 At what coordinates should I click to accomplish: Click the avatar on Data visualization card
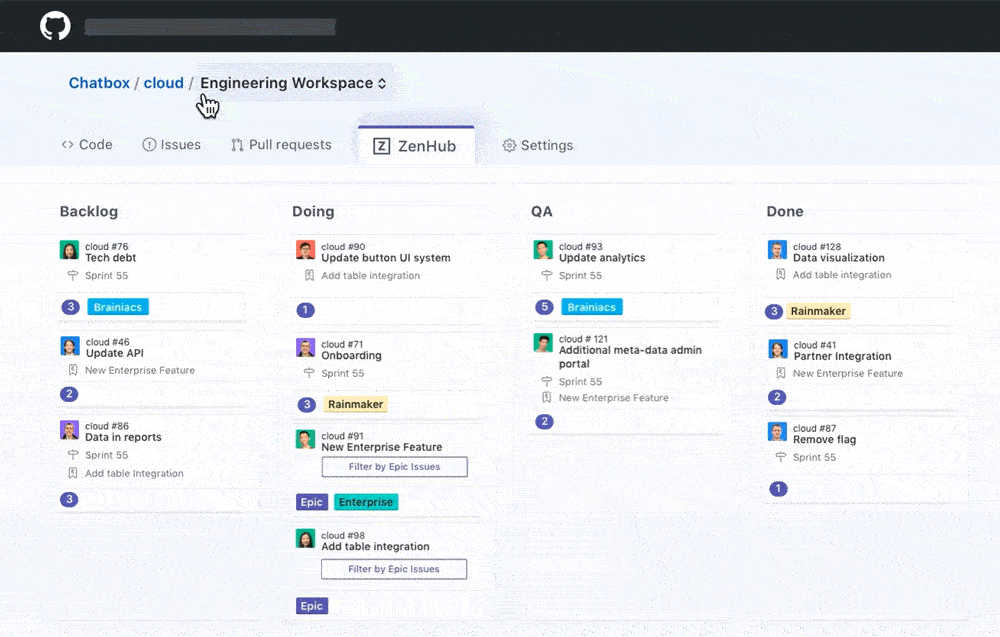coord(777,250)
